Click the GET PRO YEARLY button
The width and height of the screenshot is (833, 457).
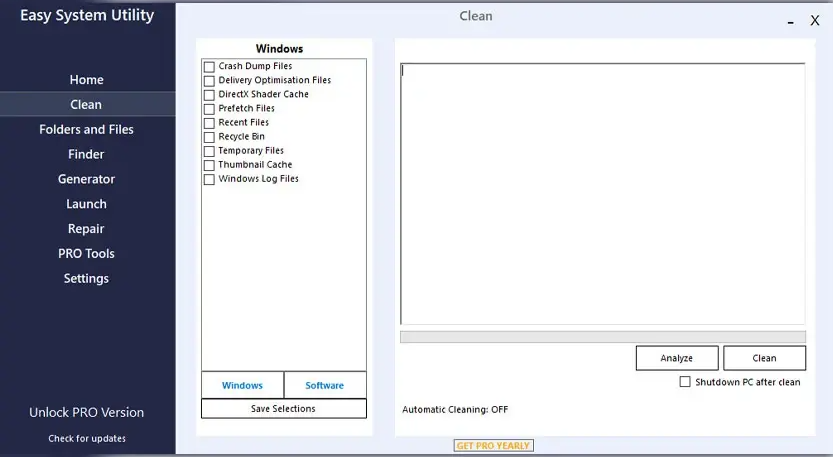pyautogui.click(x=494, y=445)
